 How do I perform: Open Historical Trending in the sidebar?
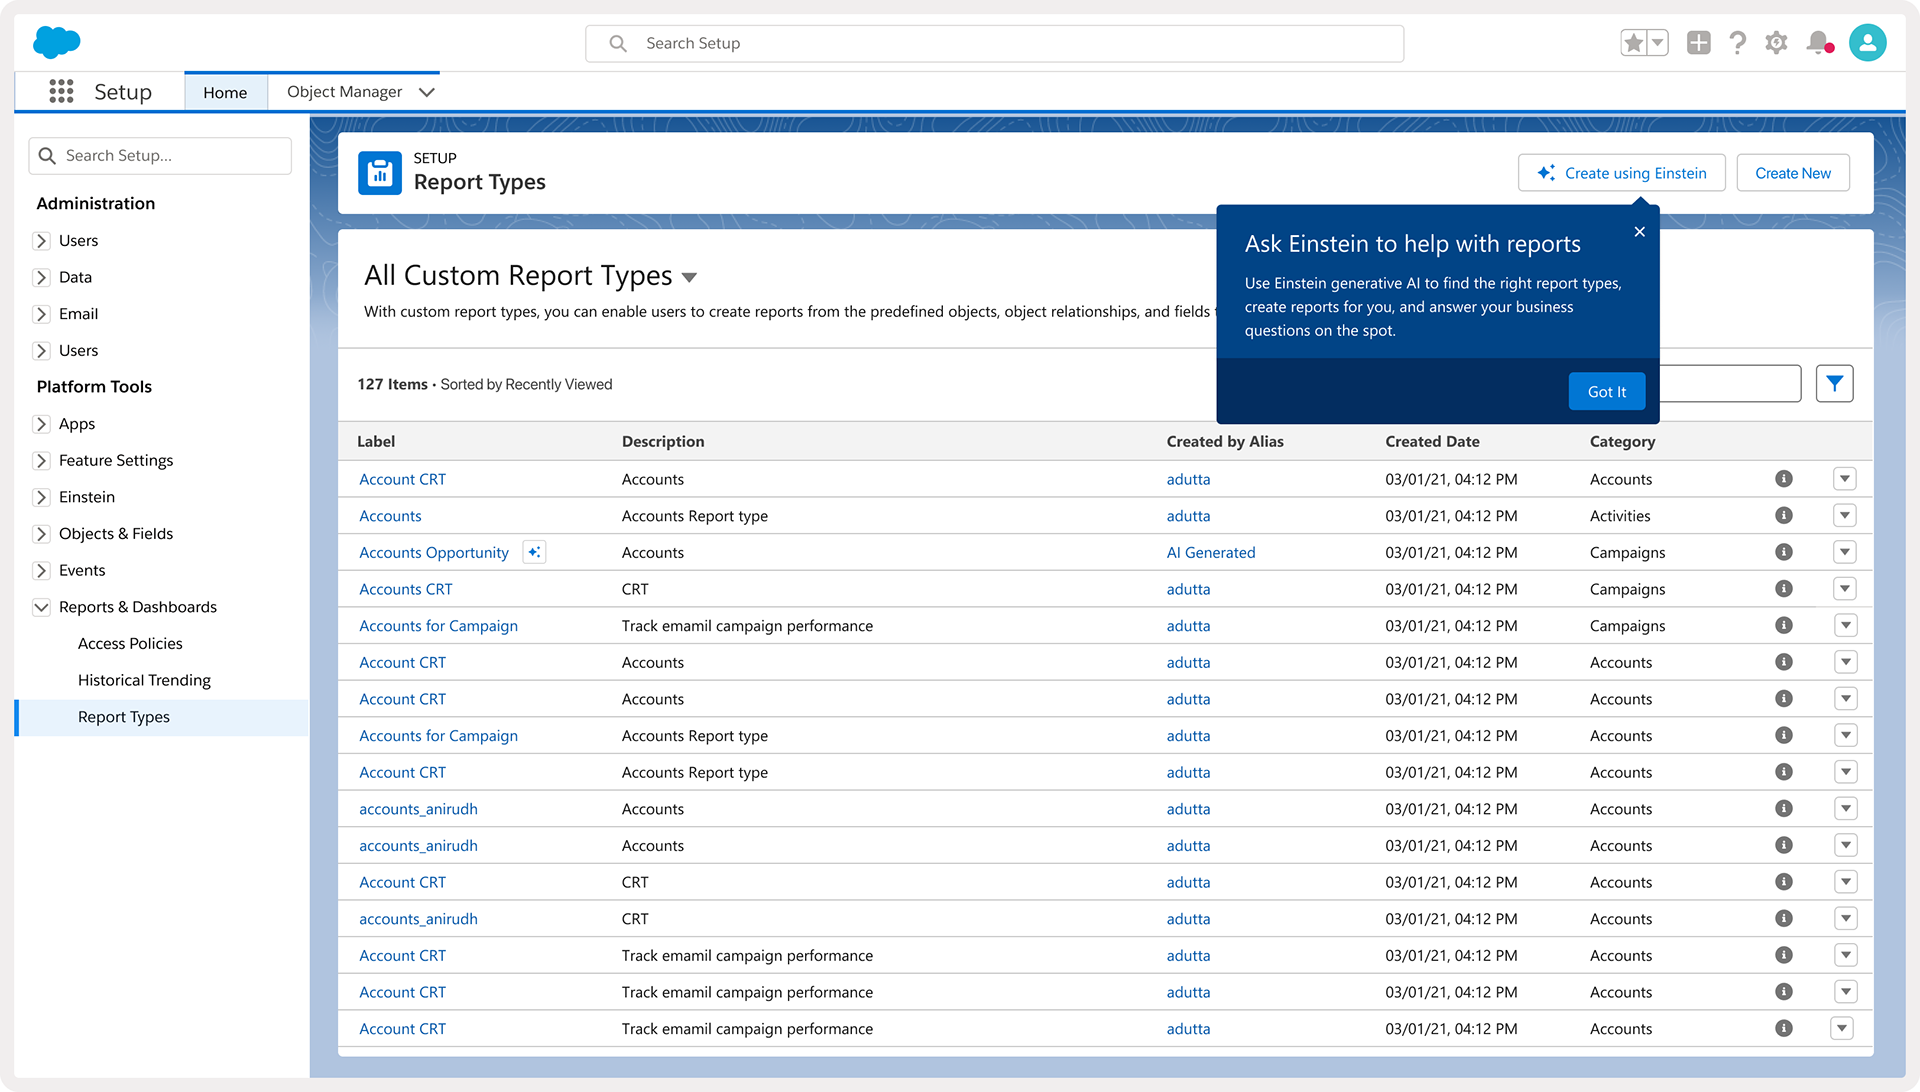click(x=144, y=681)
